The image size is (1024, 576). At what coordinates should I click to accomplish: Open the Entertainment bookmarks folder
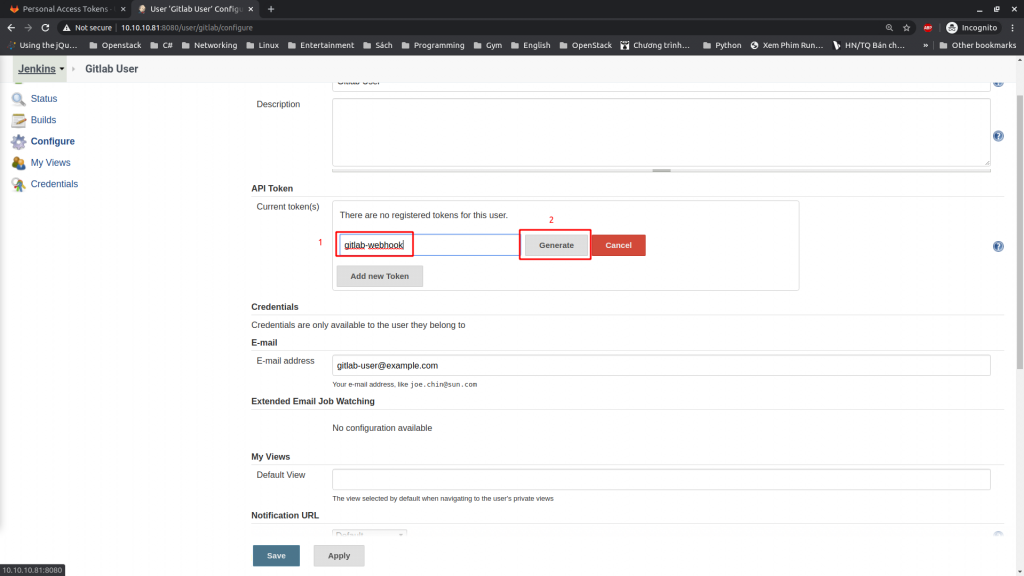[321, 45]
